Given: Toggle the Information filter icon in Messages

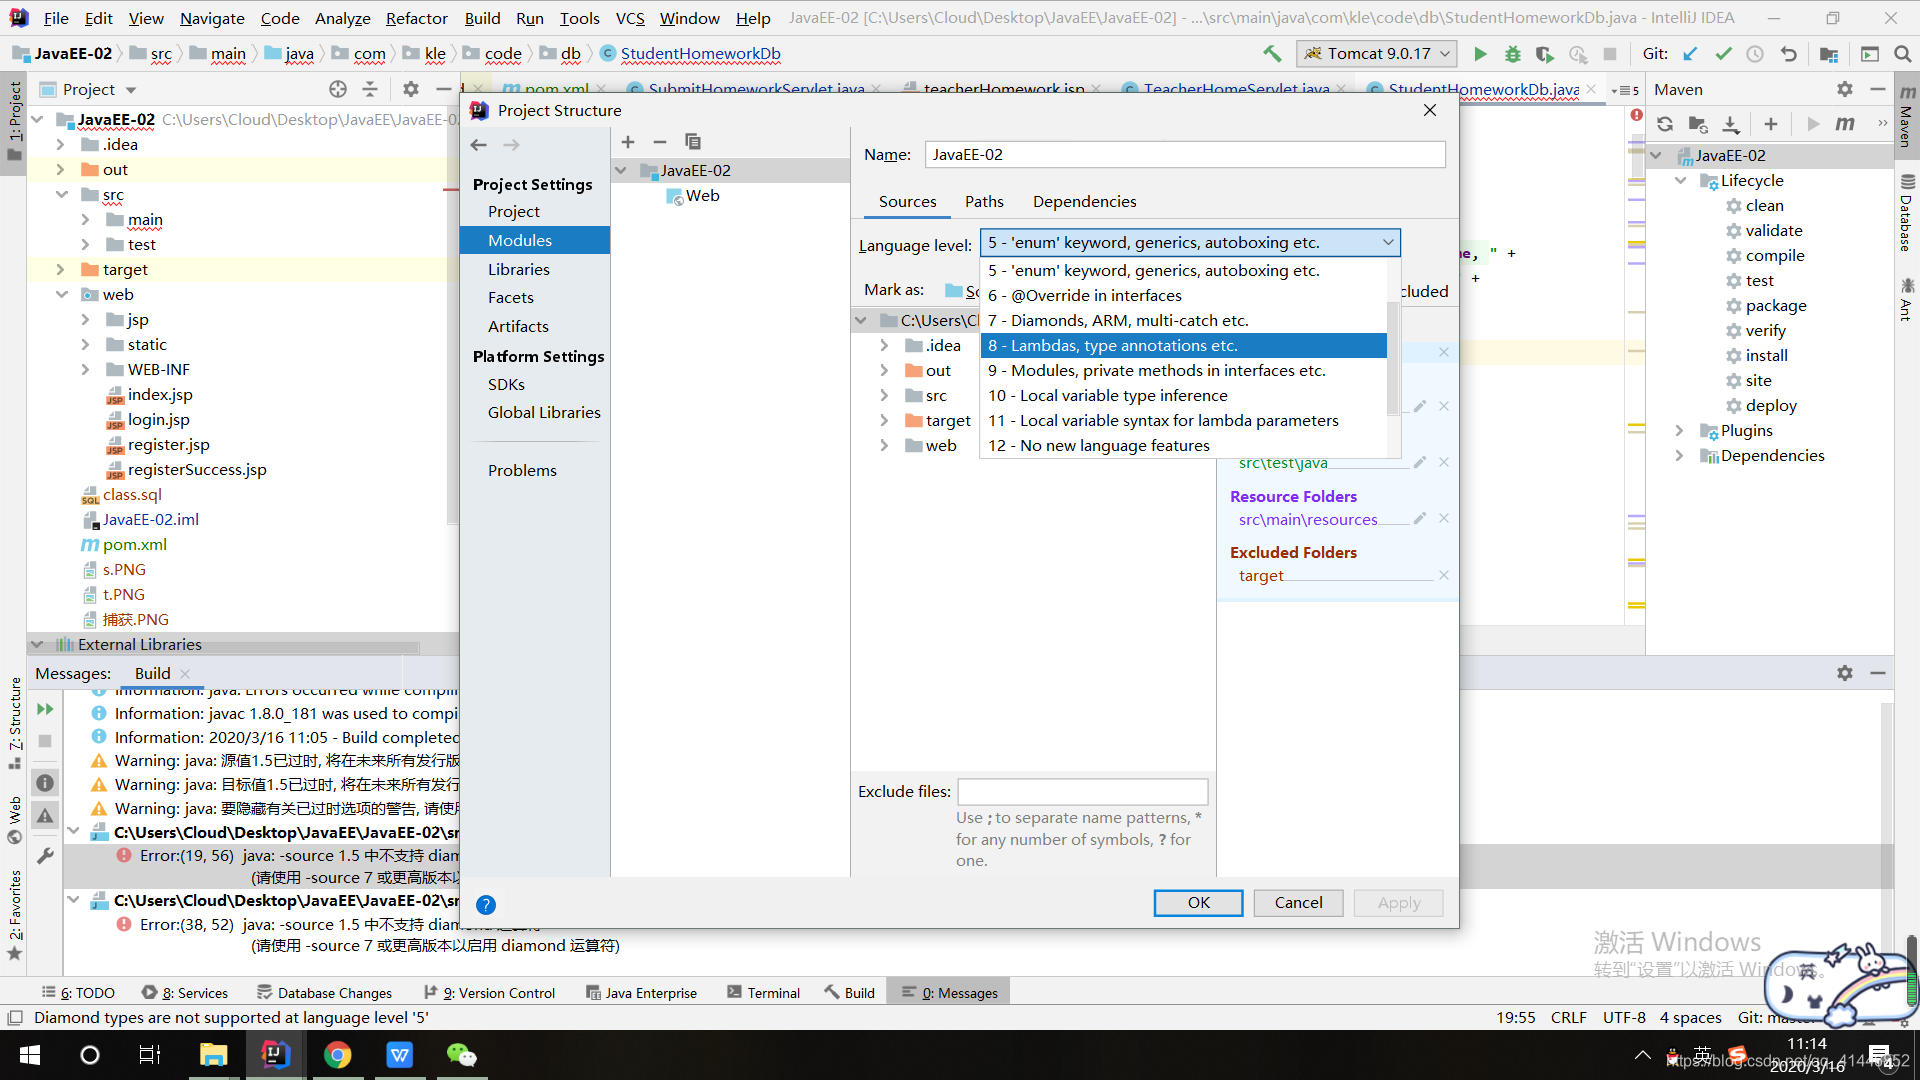Looking at the screenshot, I should pos(45,783).
